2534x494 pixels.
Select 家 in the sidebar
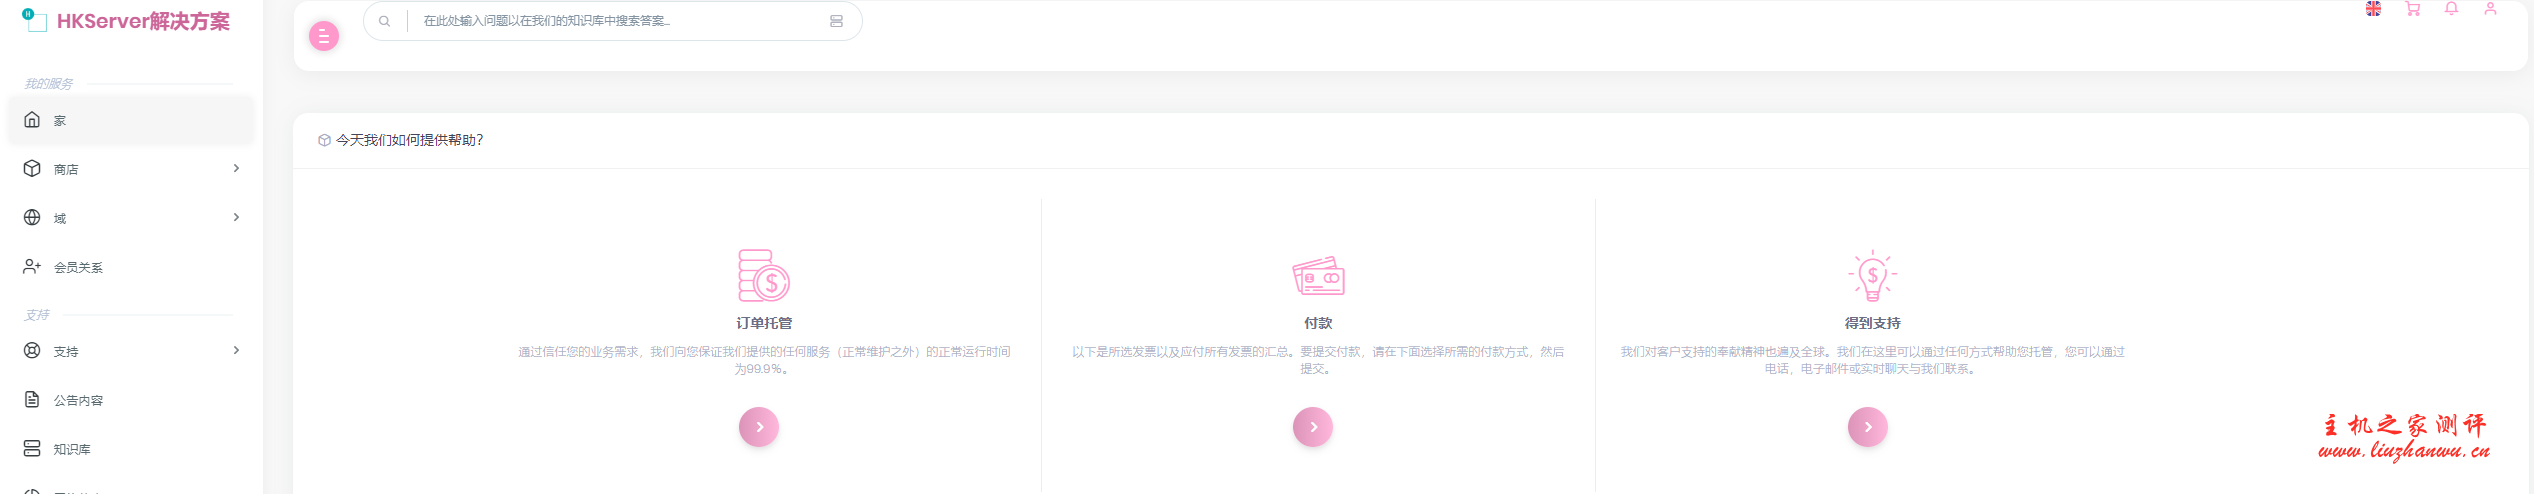coord(130,120)
